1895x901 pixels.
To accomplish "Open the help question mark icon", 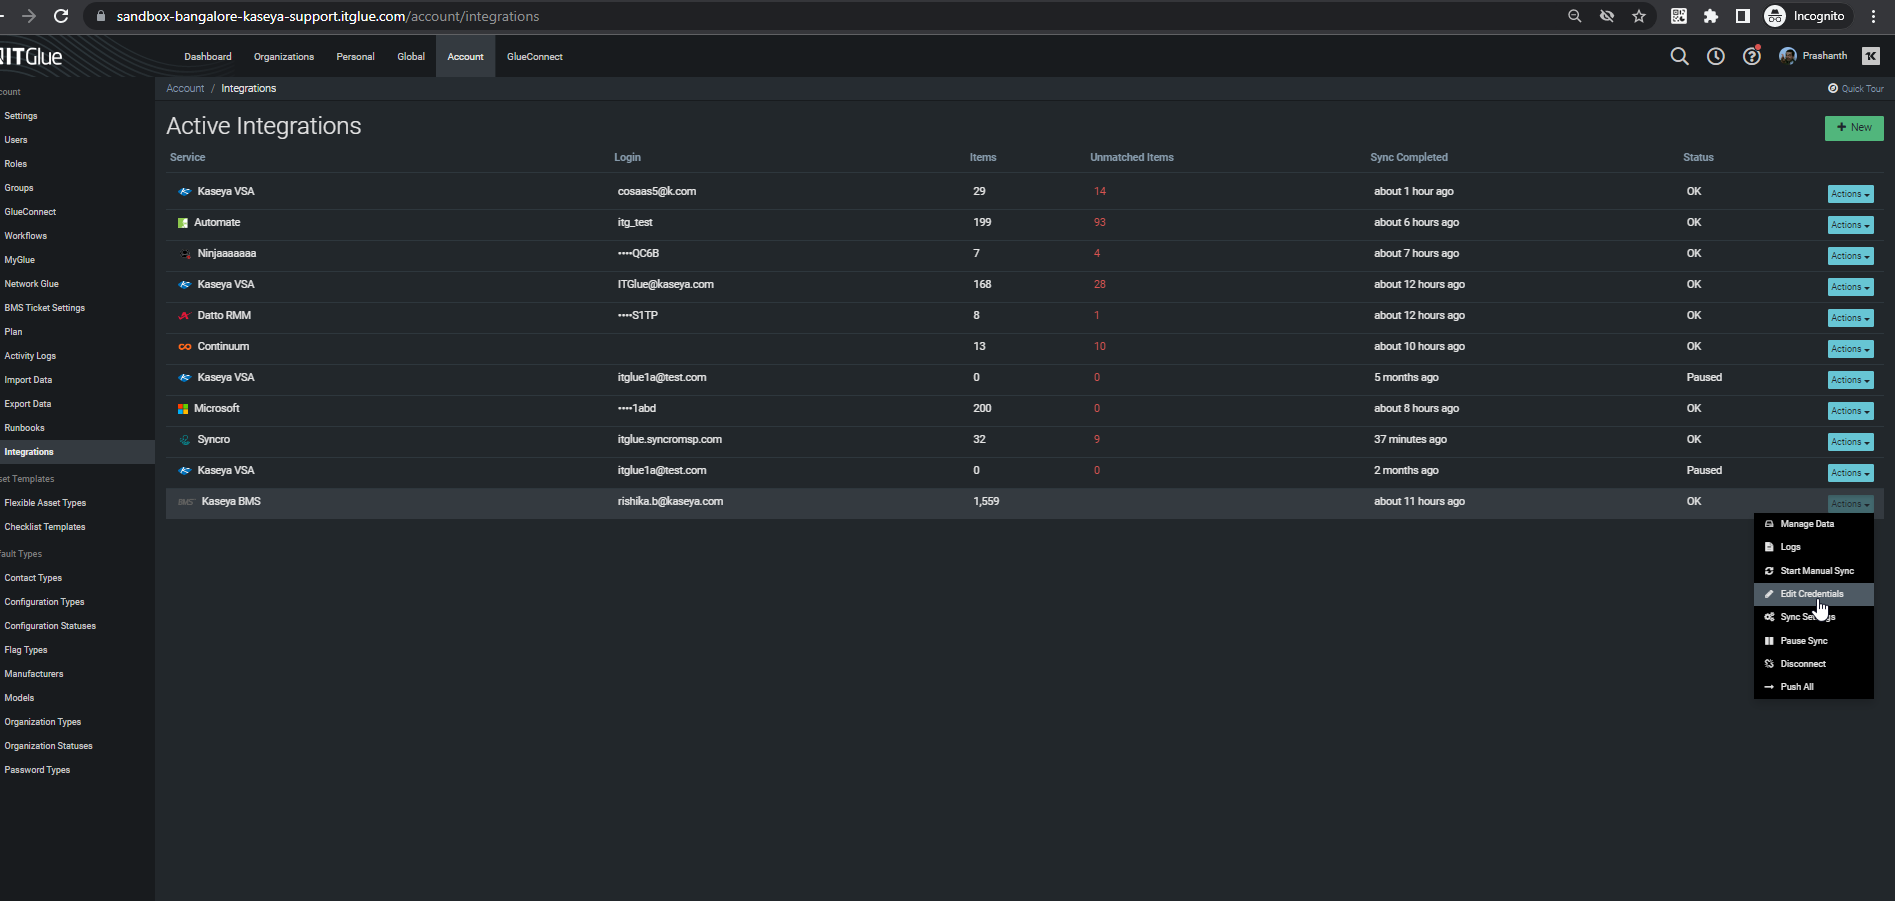I will 1752,56.
